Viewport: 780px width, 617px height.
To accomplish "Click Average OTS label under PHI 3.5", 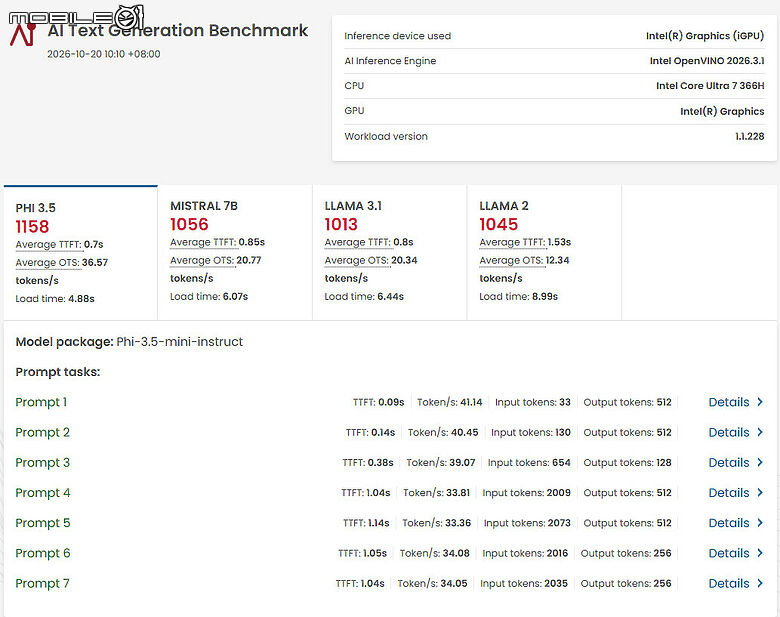I will tap(47, 263).
